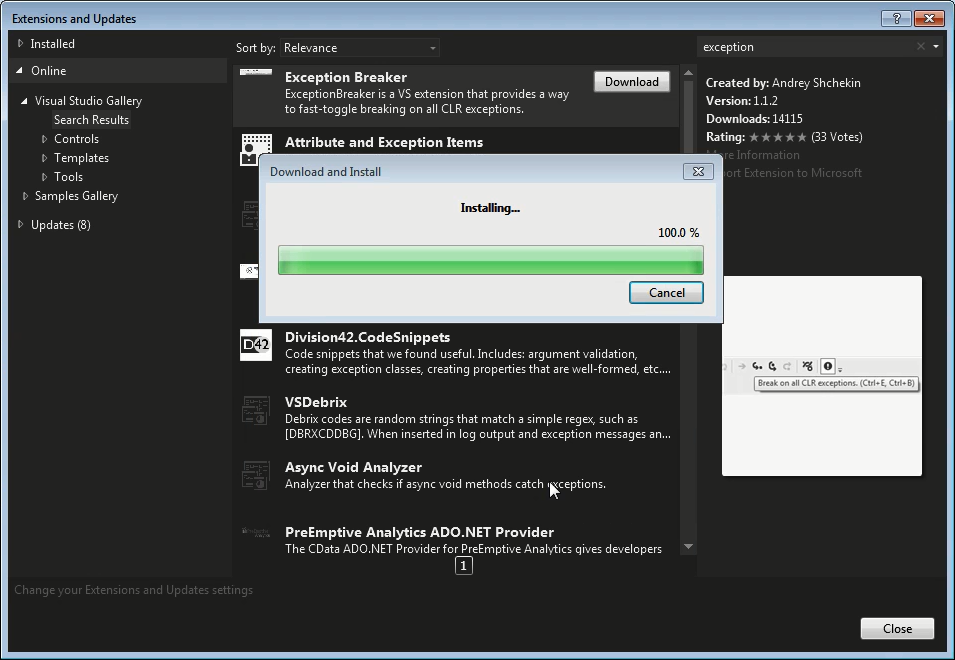
Task: Select the Exception Breaker result title
Action: pos(345,77)
